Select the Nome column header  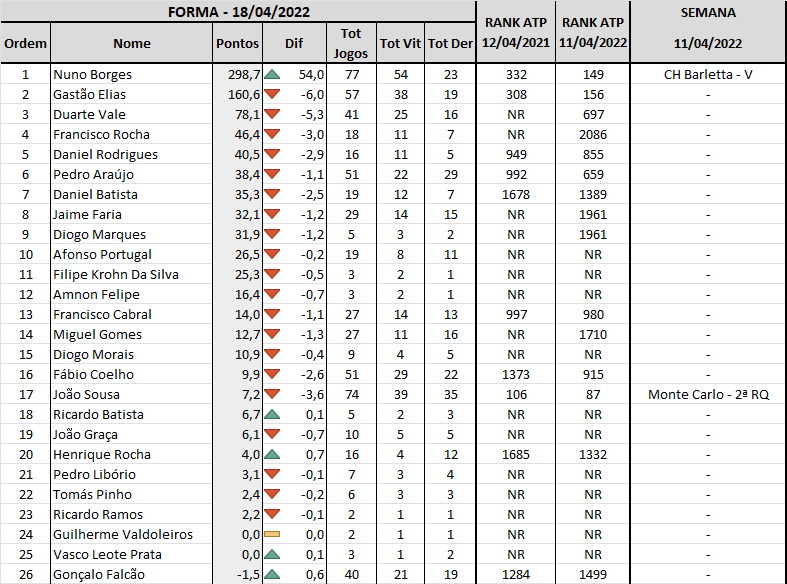point(132,43)
